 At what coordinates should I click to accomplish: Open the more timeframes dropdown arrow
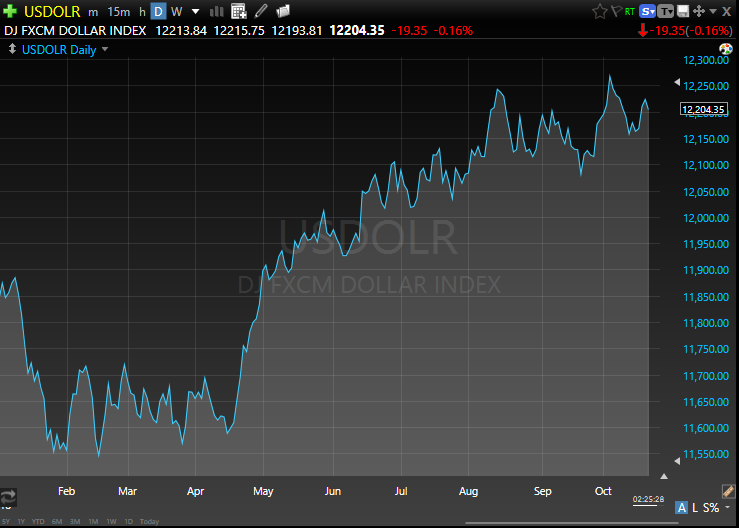coord(195,11)
